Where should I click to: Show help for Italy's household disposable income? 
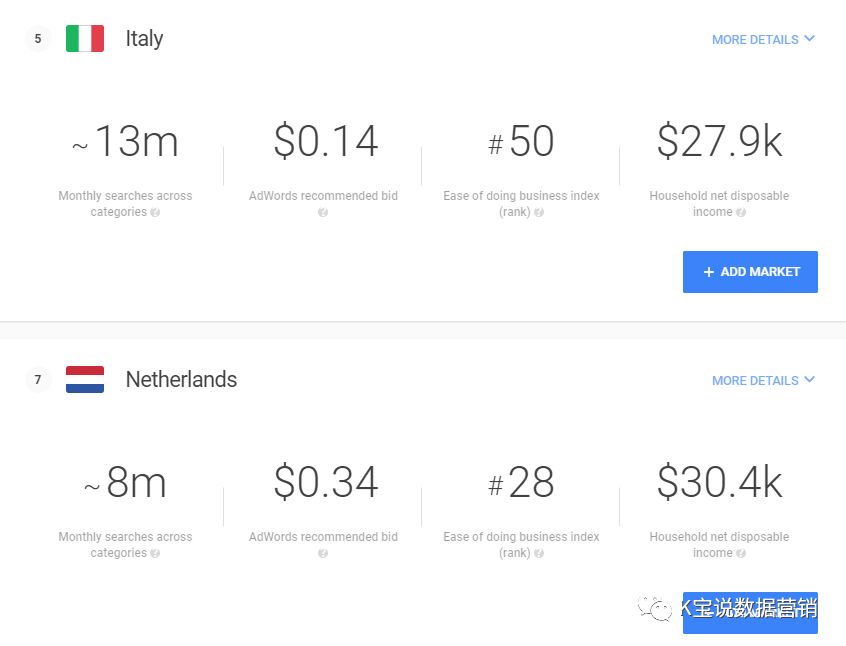click(x=741, y=213)
